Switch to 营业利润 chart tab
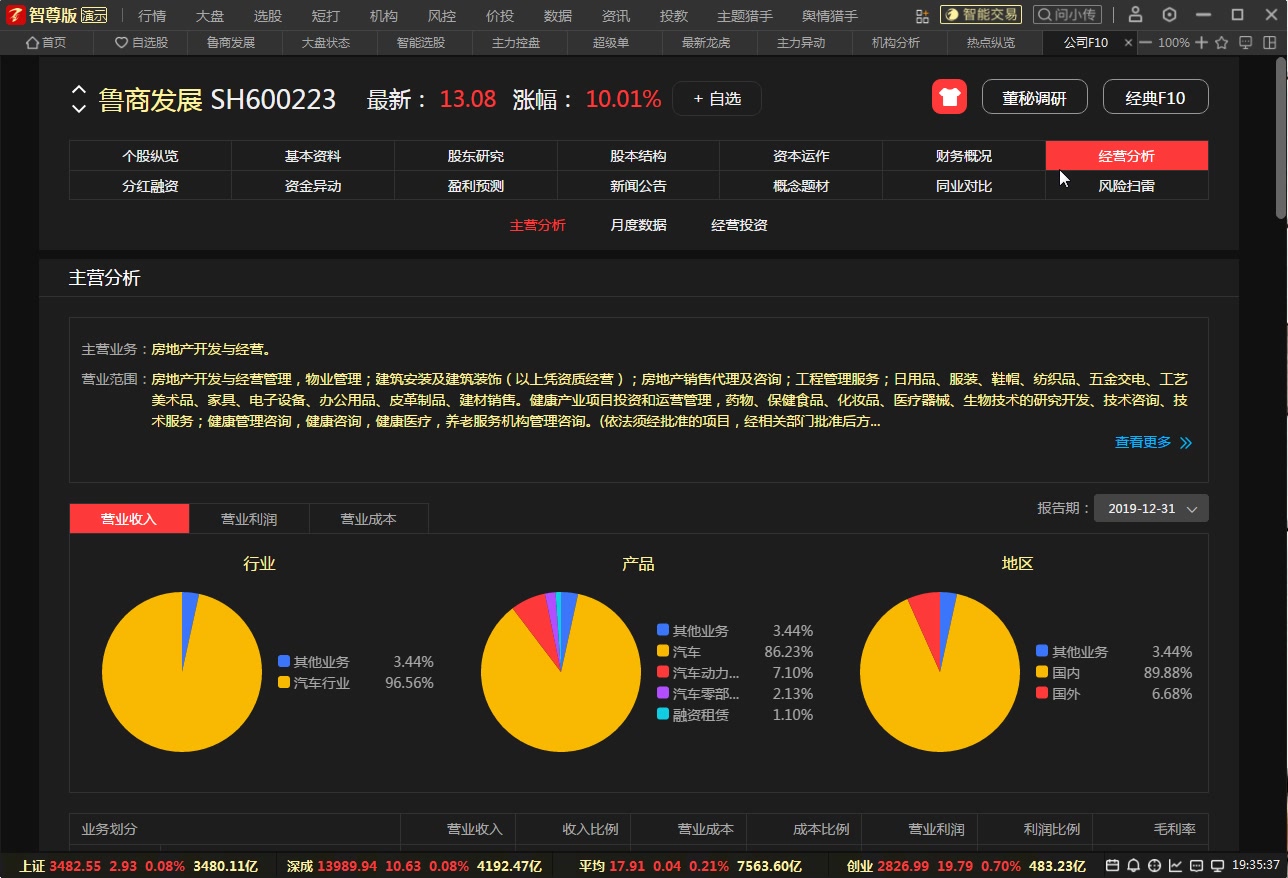Image resolution: width=1288 pixels, height=878 pixels. (249, 519)
